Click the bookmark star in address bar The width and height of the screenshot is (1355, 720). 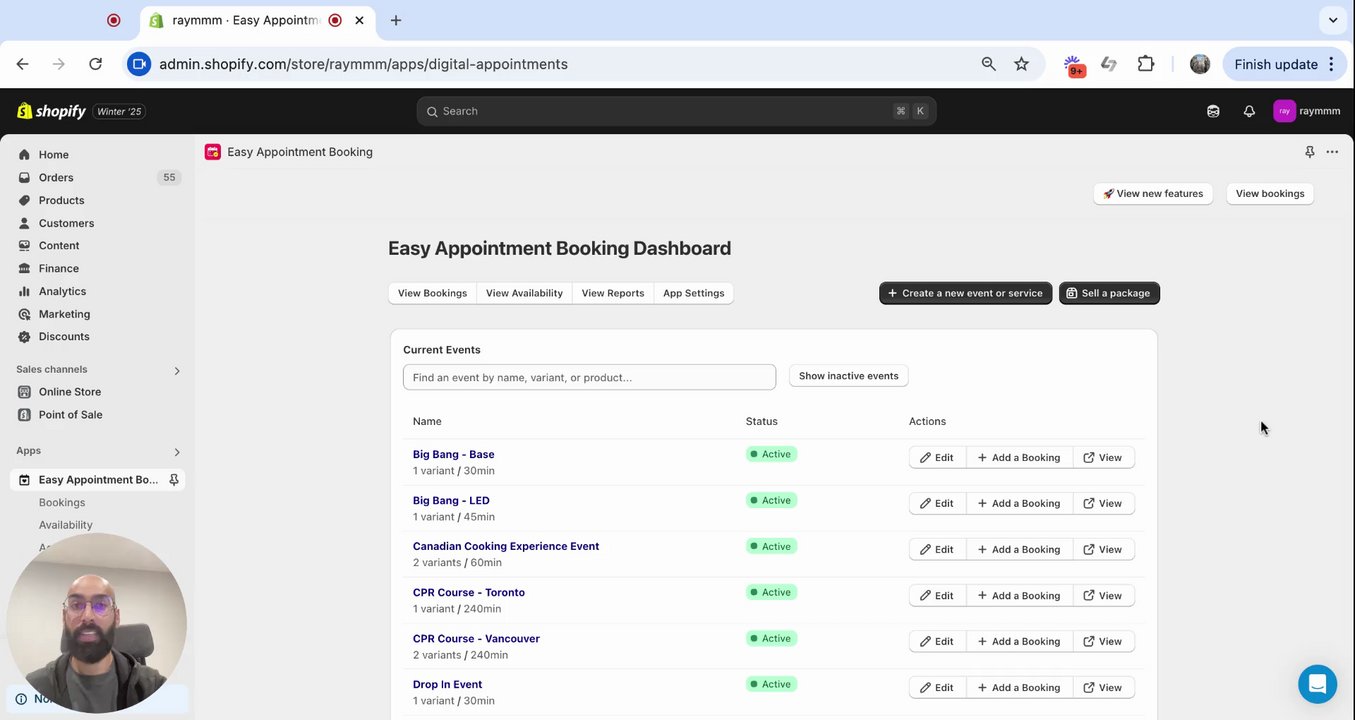tap(1021, 64)
